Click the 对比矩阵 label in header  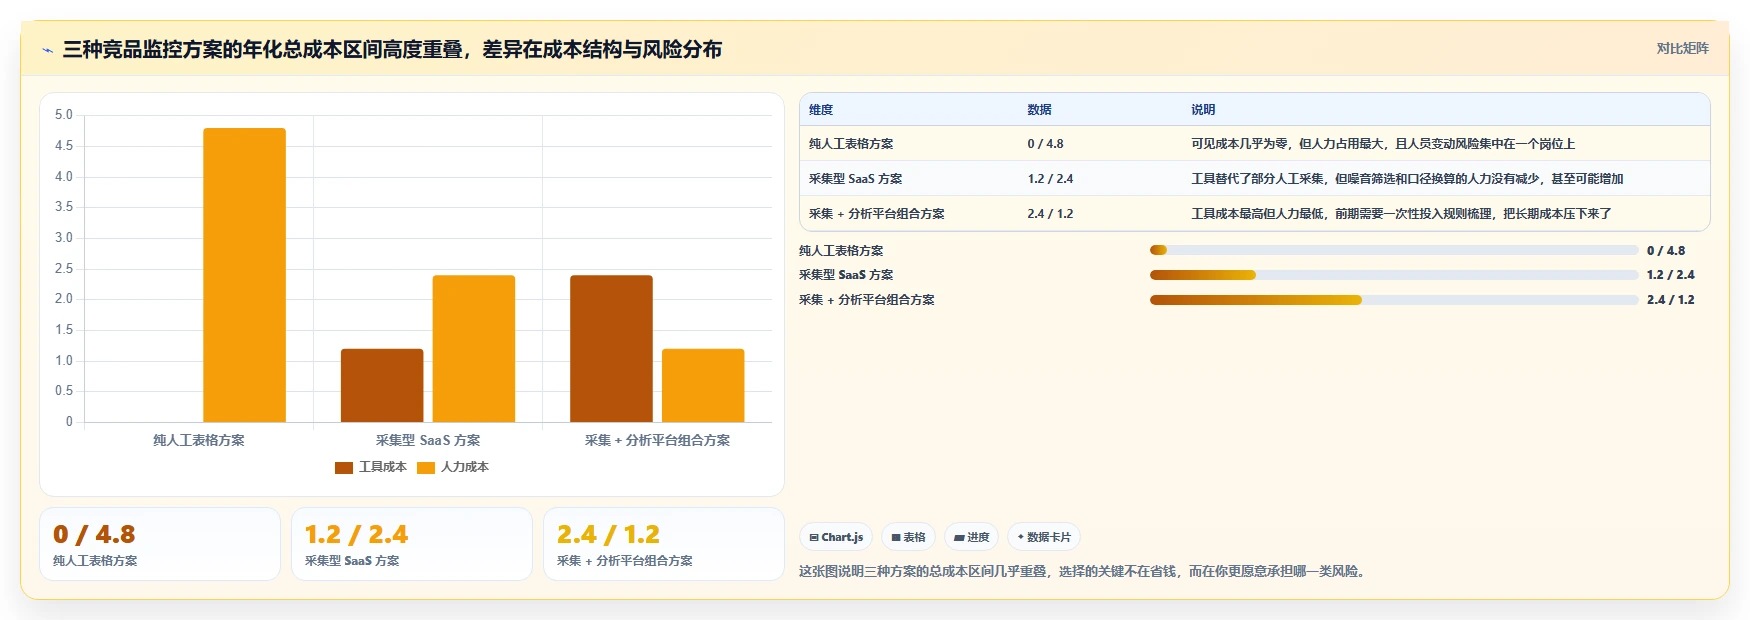pyautogui.click(x=1682, y=48)
